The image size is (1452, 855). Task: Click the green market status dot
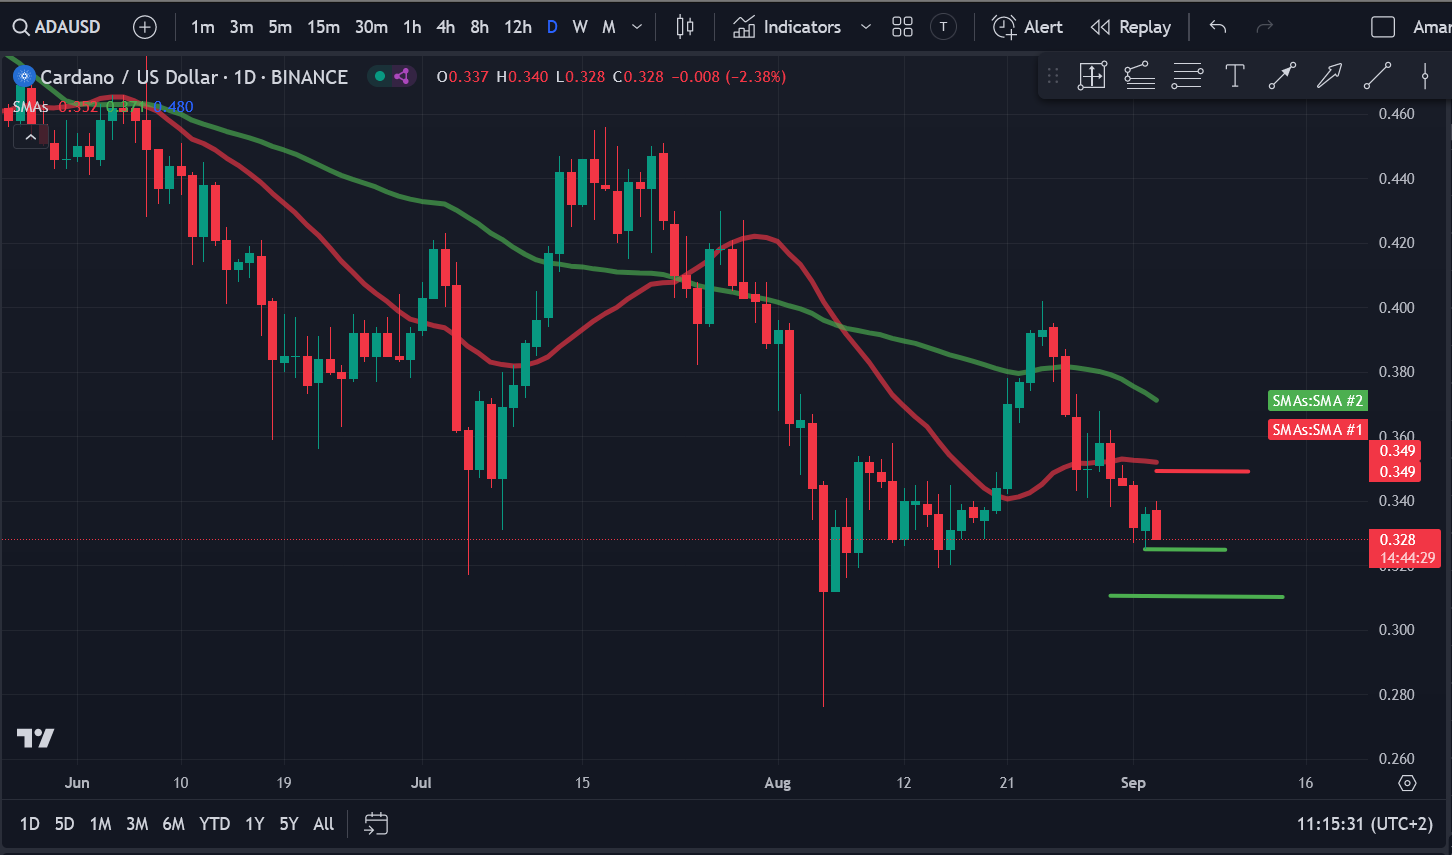click(380, 76)
